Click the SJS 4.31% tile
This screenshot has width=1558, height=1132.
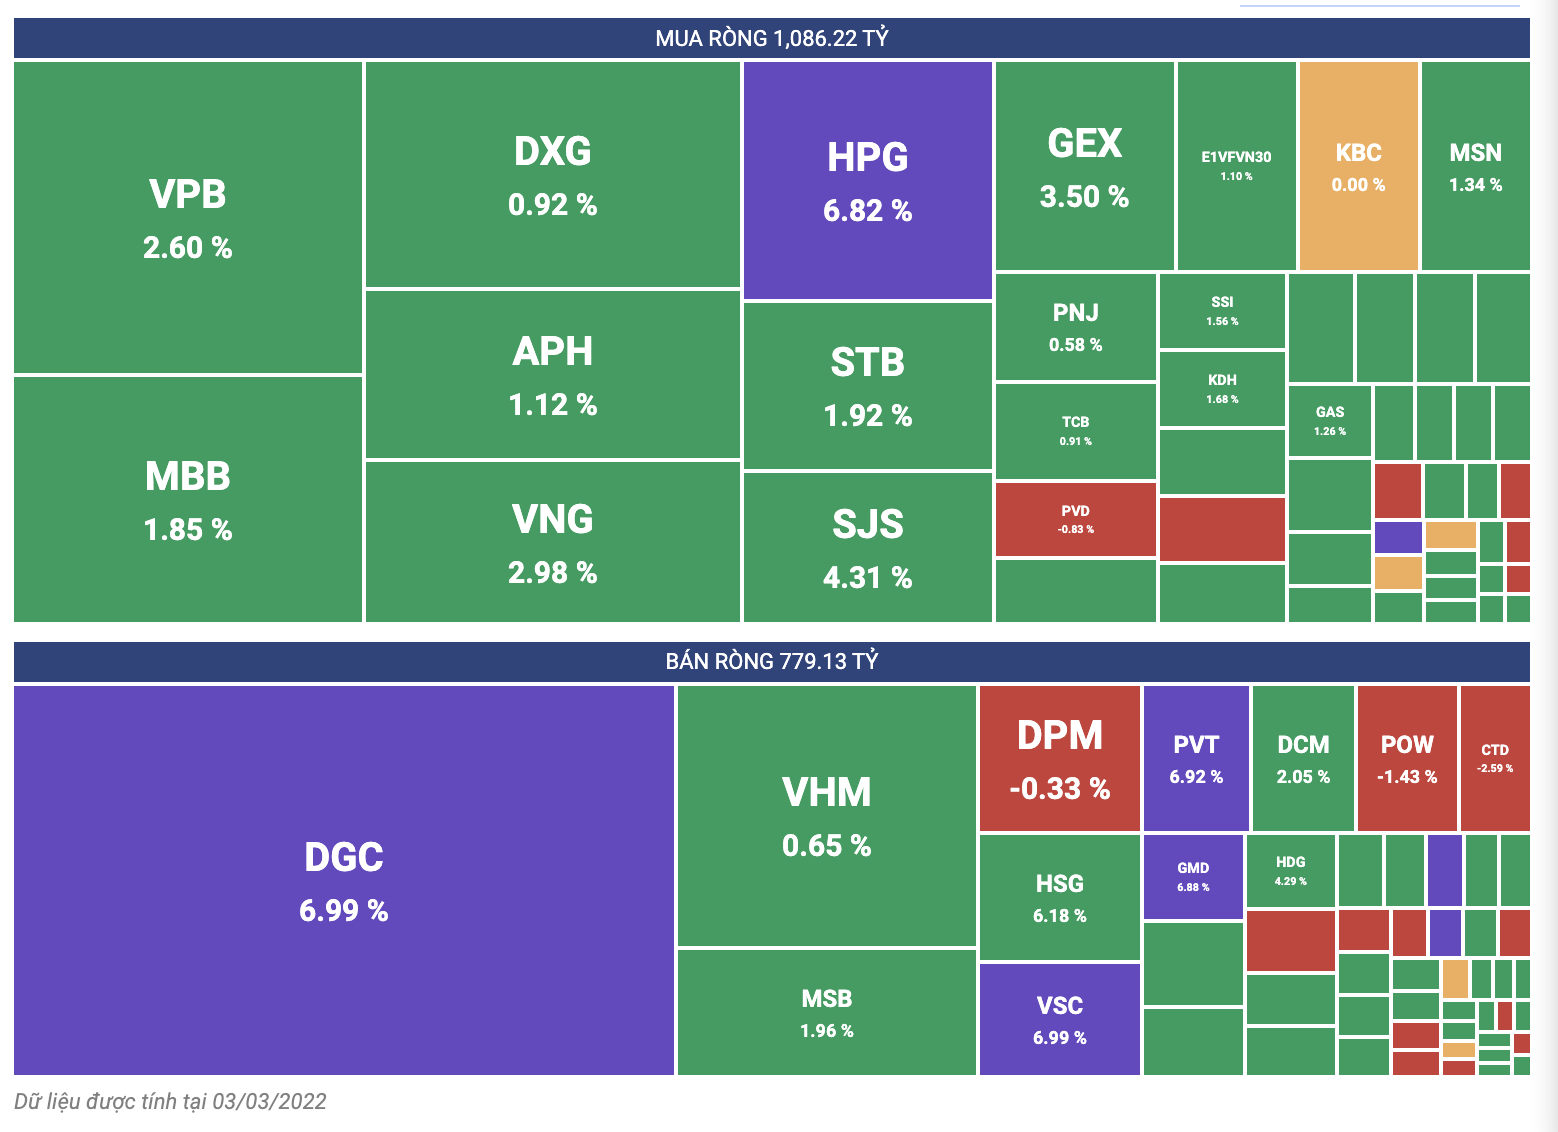pos(867,547)
